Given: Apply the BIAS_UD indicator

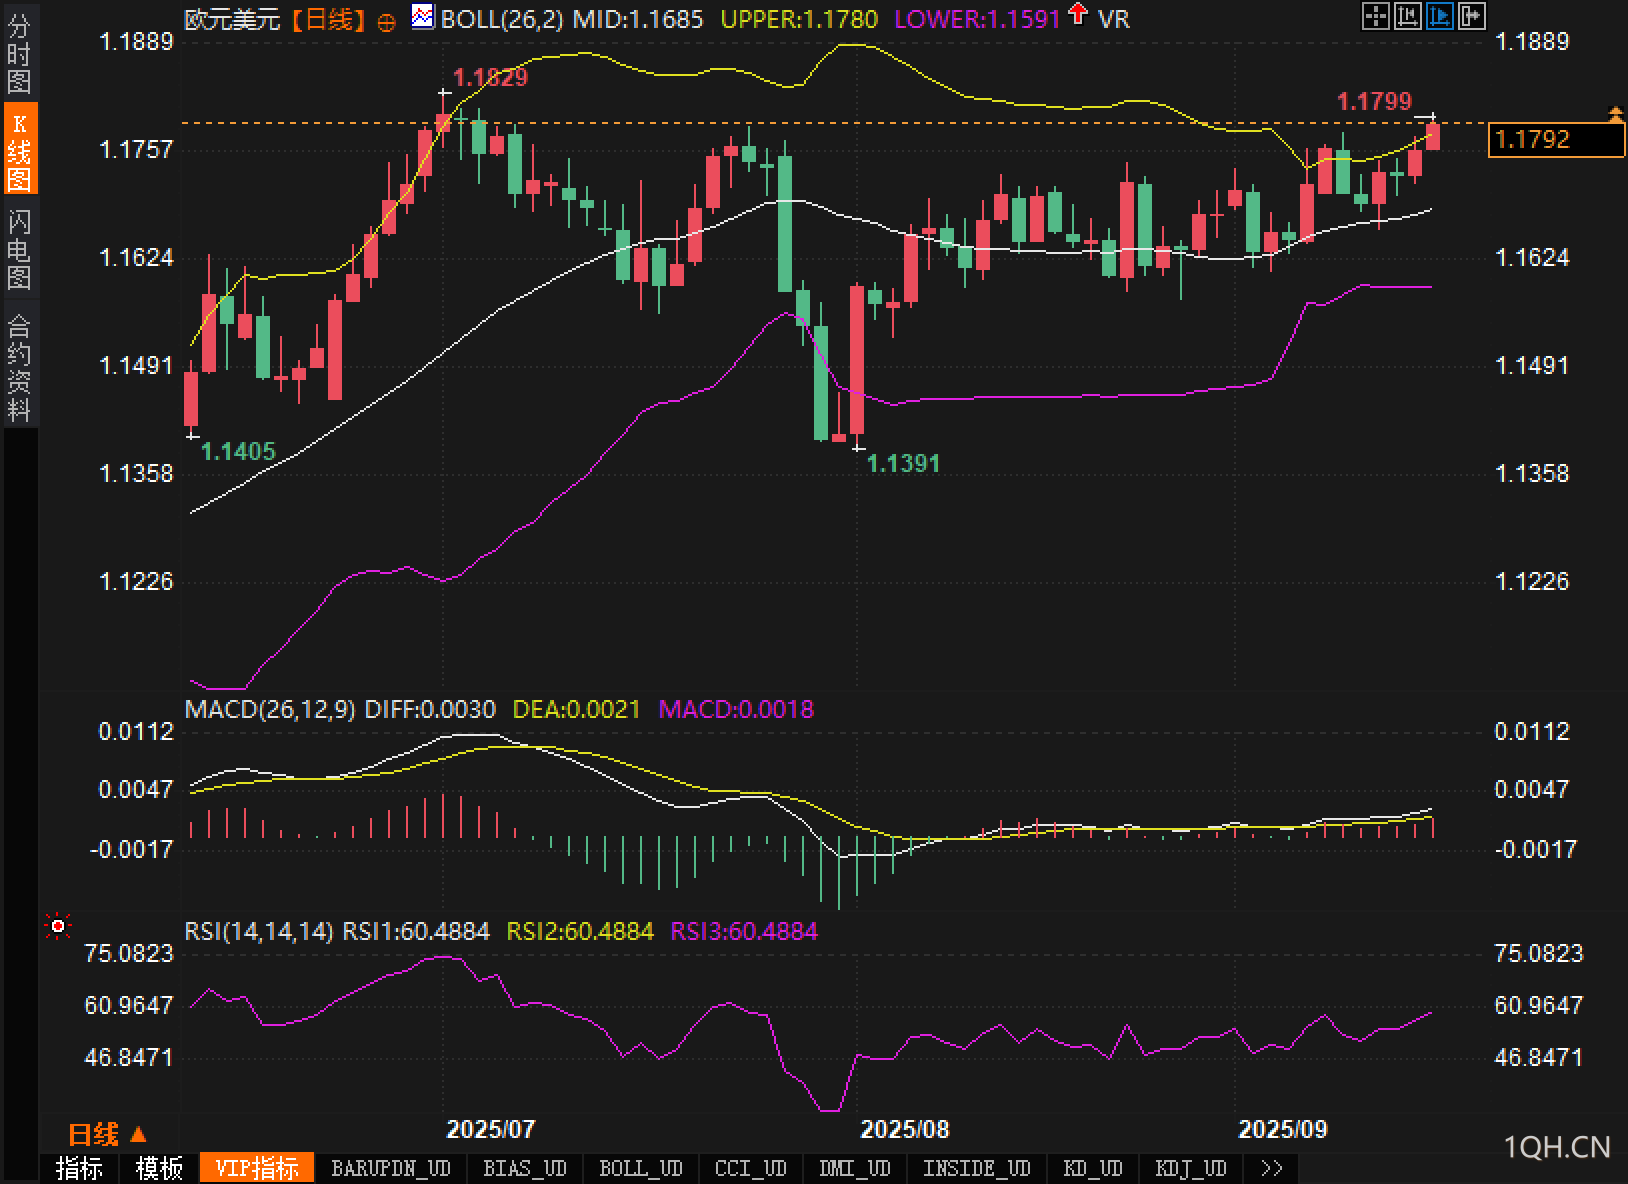Looking at the screenshot, I should 524,1168.
